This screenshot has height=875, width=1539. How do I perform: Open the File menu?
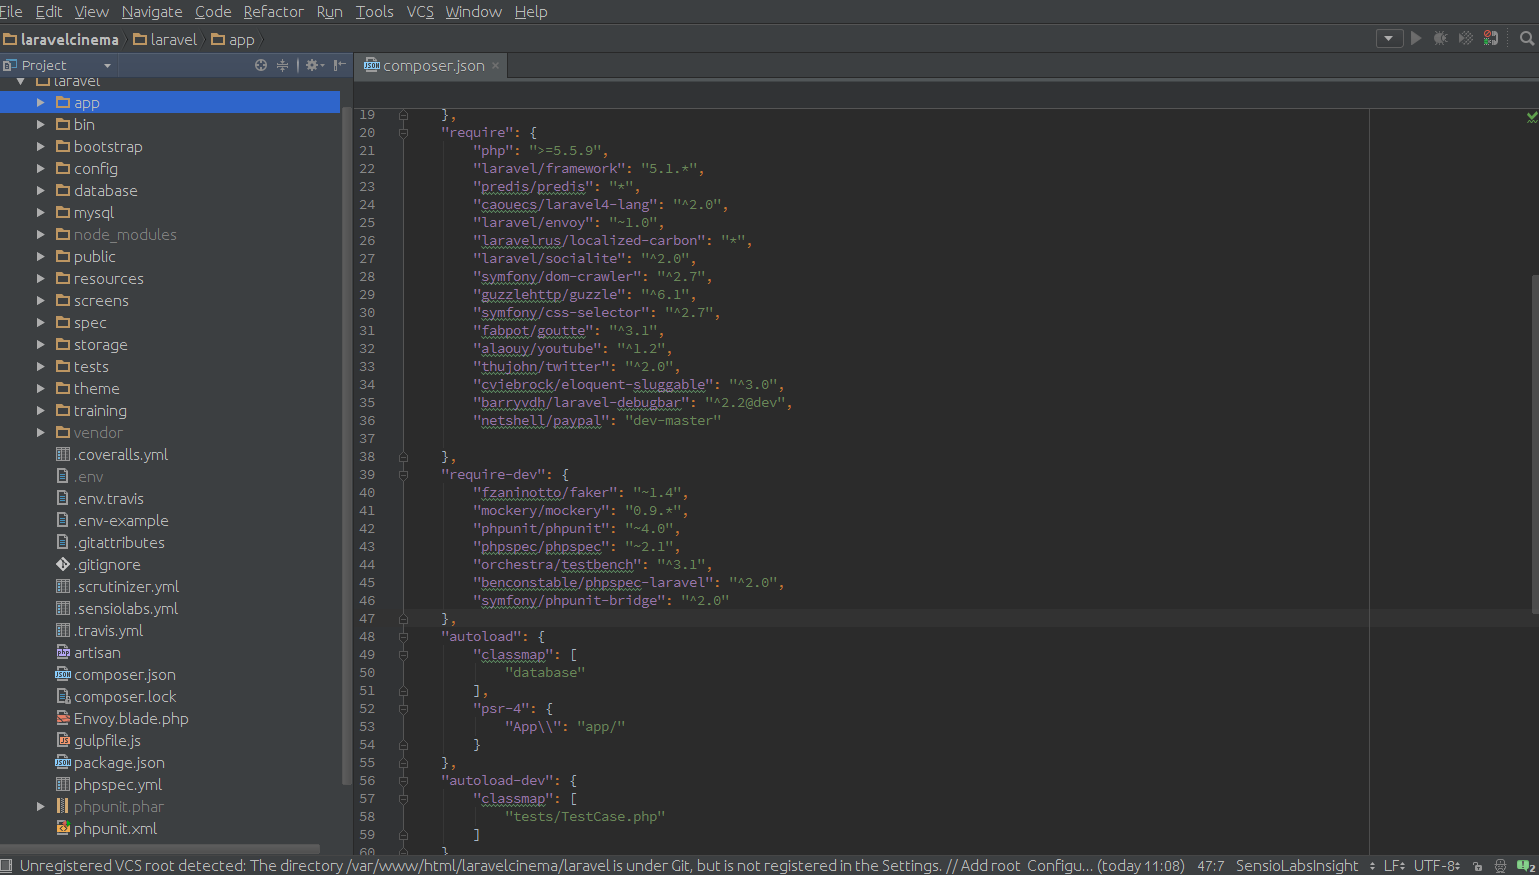point(11,11)
